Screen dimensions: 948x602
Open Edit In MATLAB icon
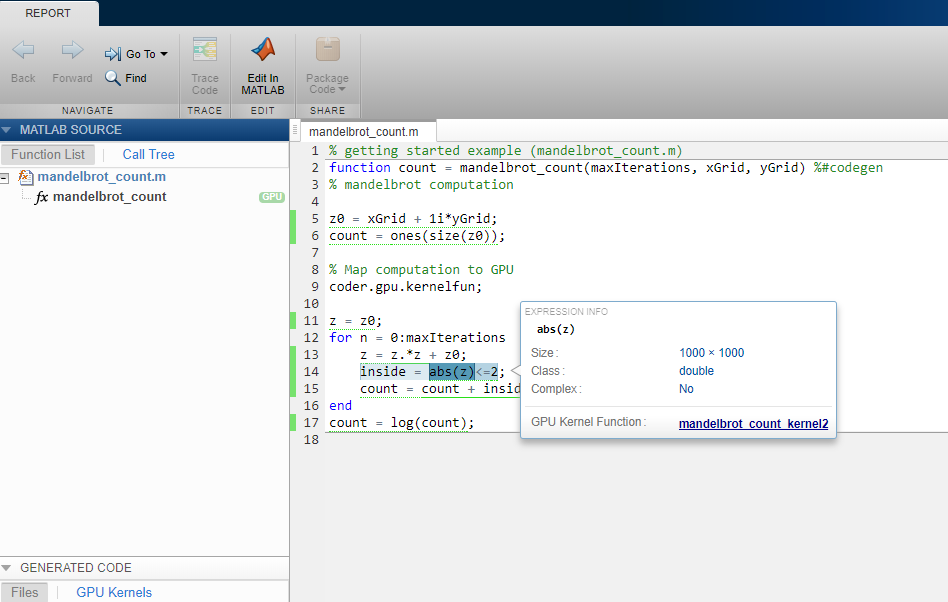pyautogui.click(x=262, y=51)
